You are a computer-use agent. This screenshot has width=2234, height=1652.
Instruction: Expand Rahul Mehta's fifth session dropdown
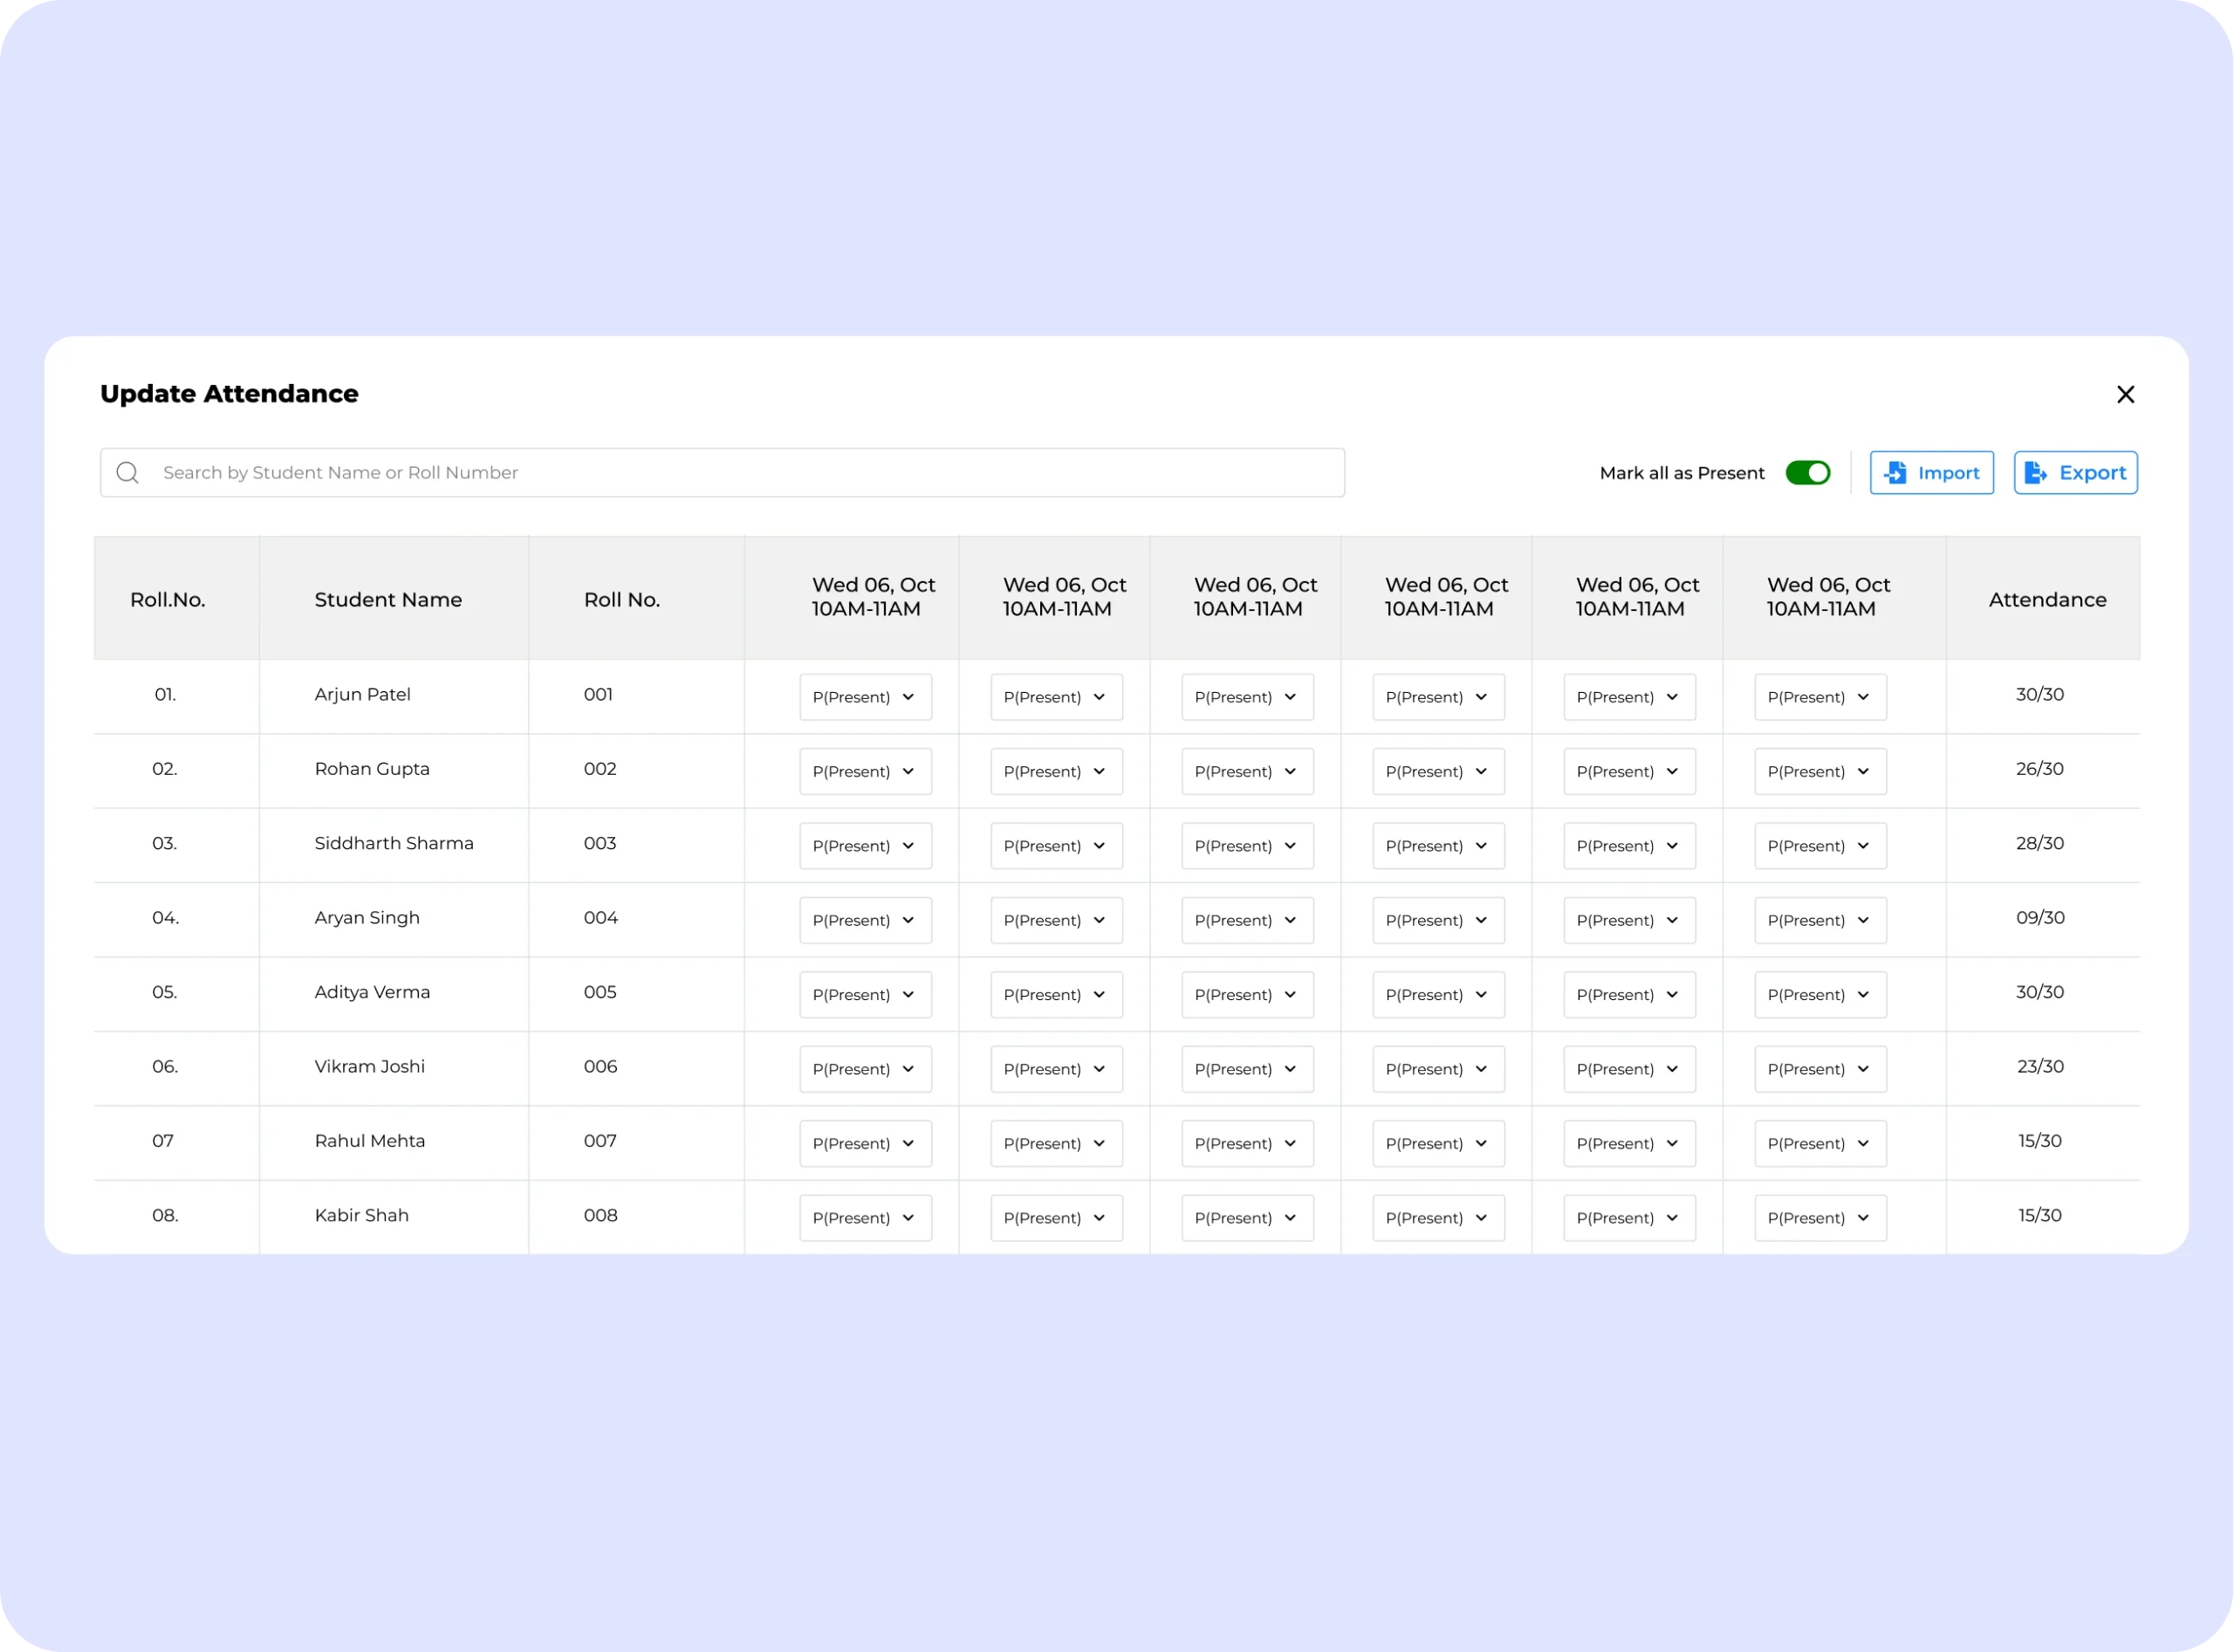pyautogui.click(x=1629, y=1144)
